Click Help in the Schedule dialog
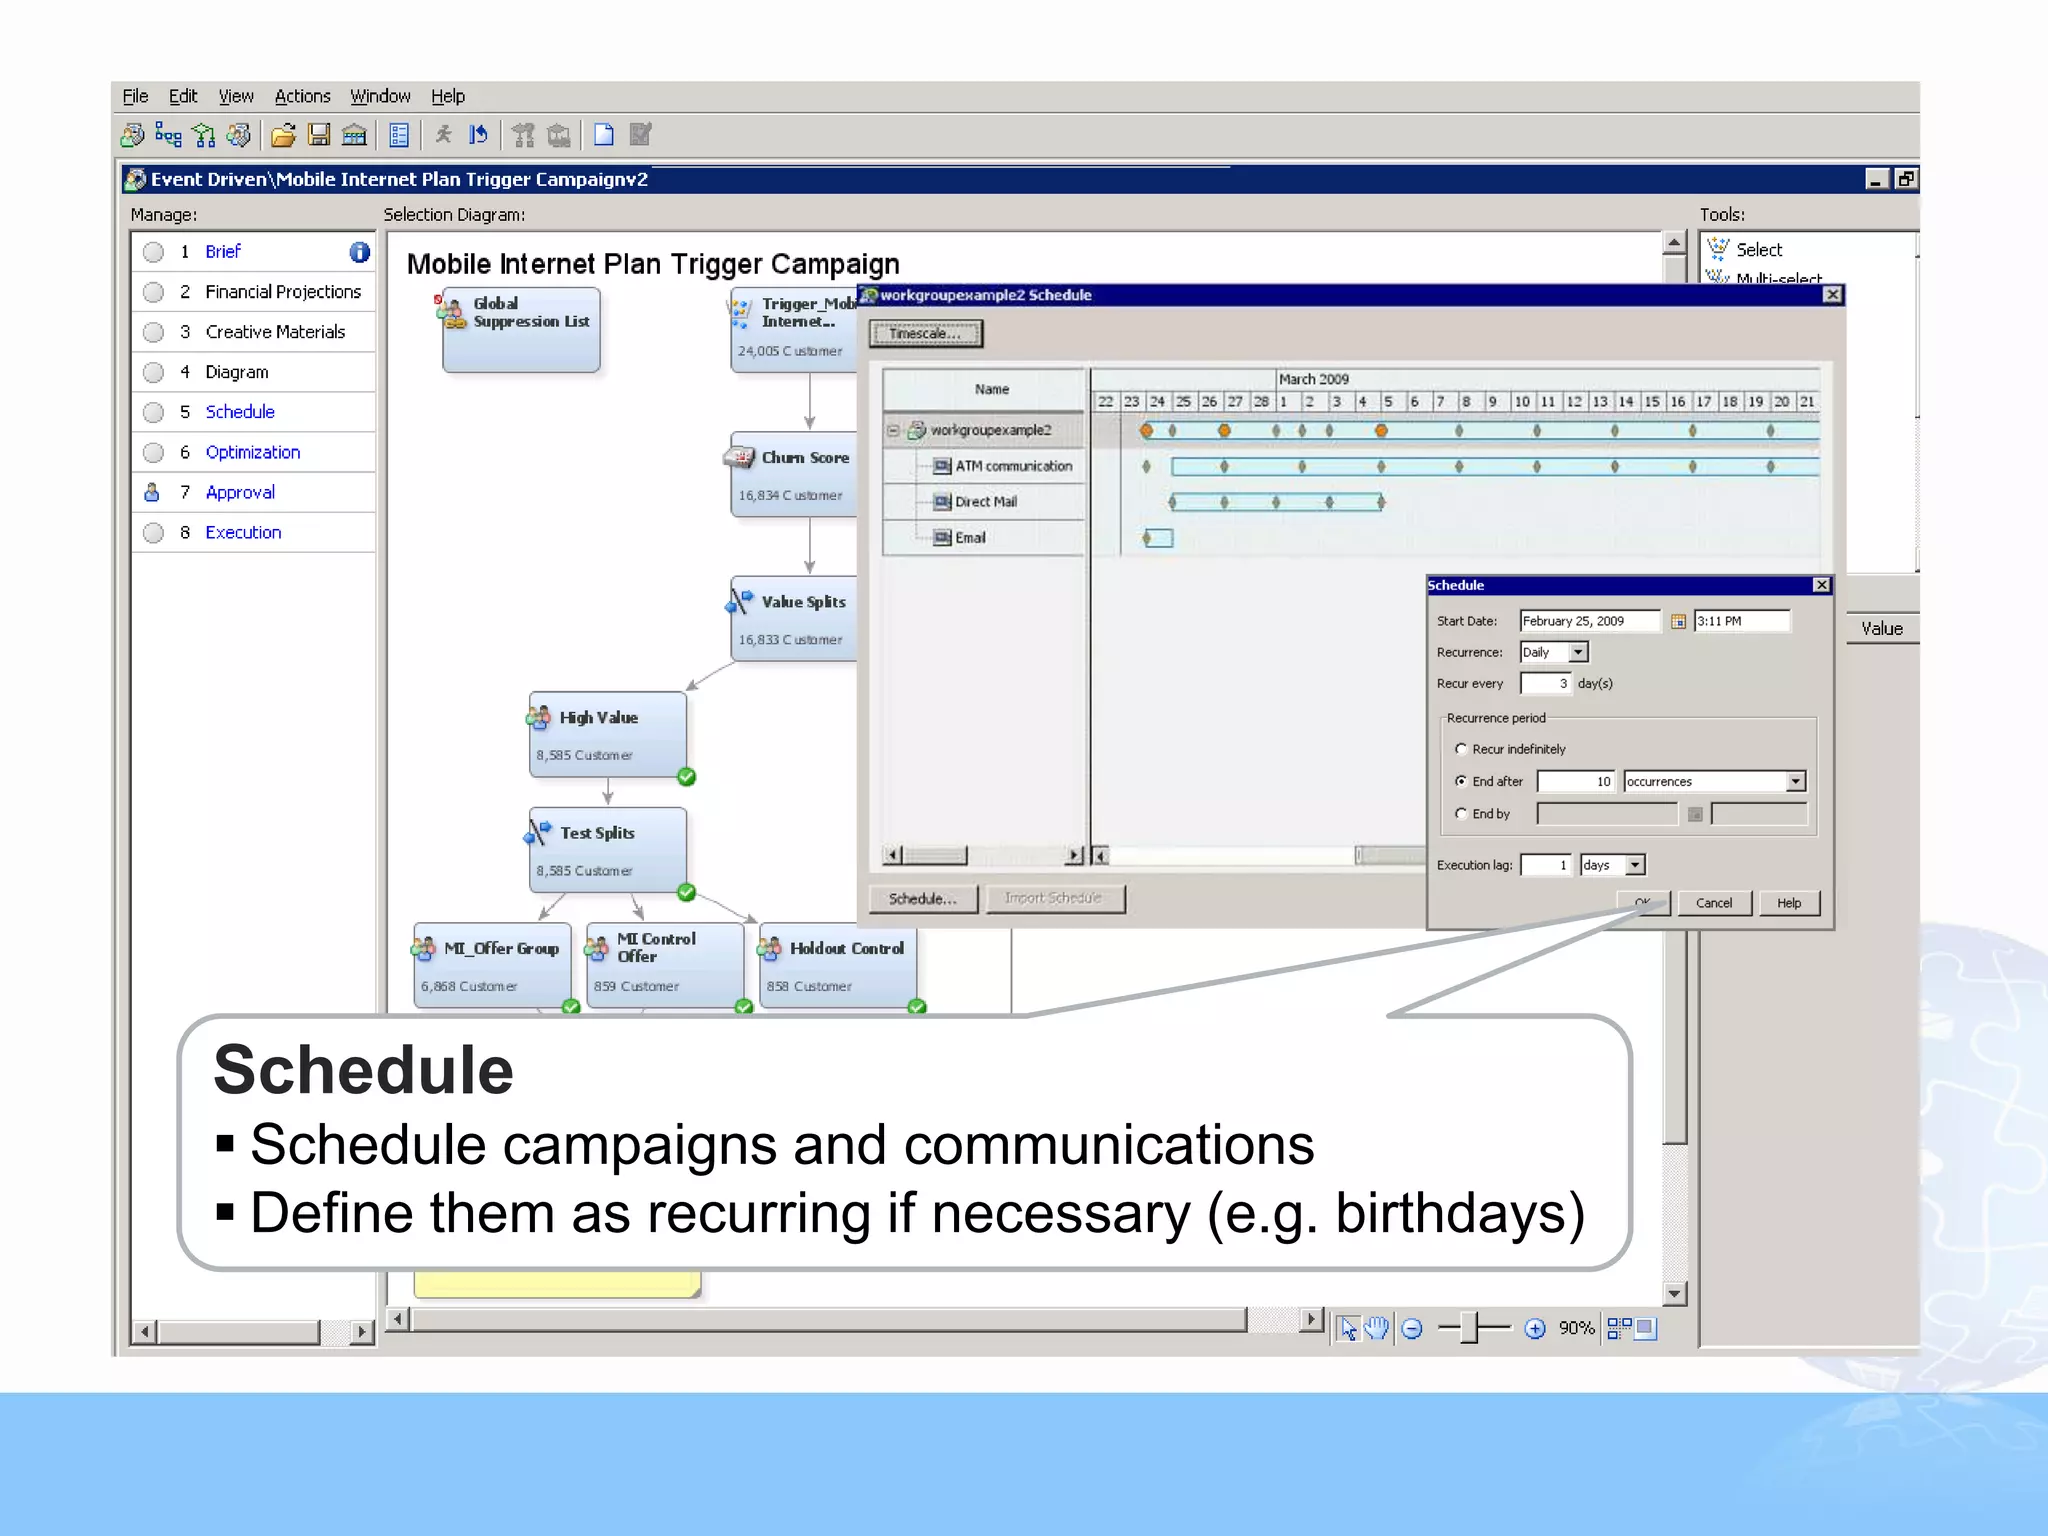This screenshot has height=1536, width=2048. (1789, 903)
